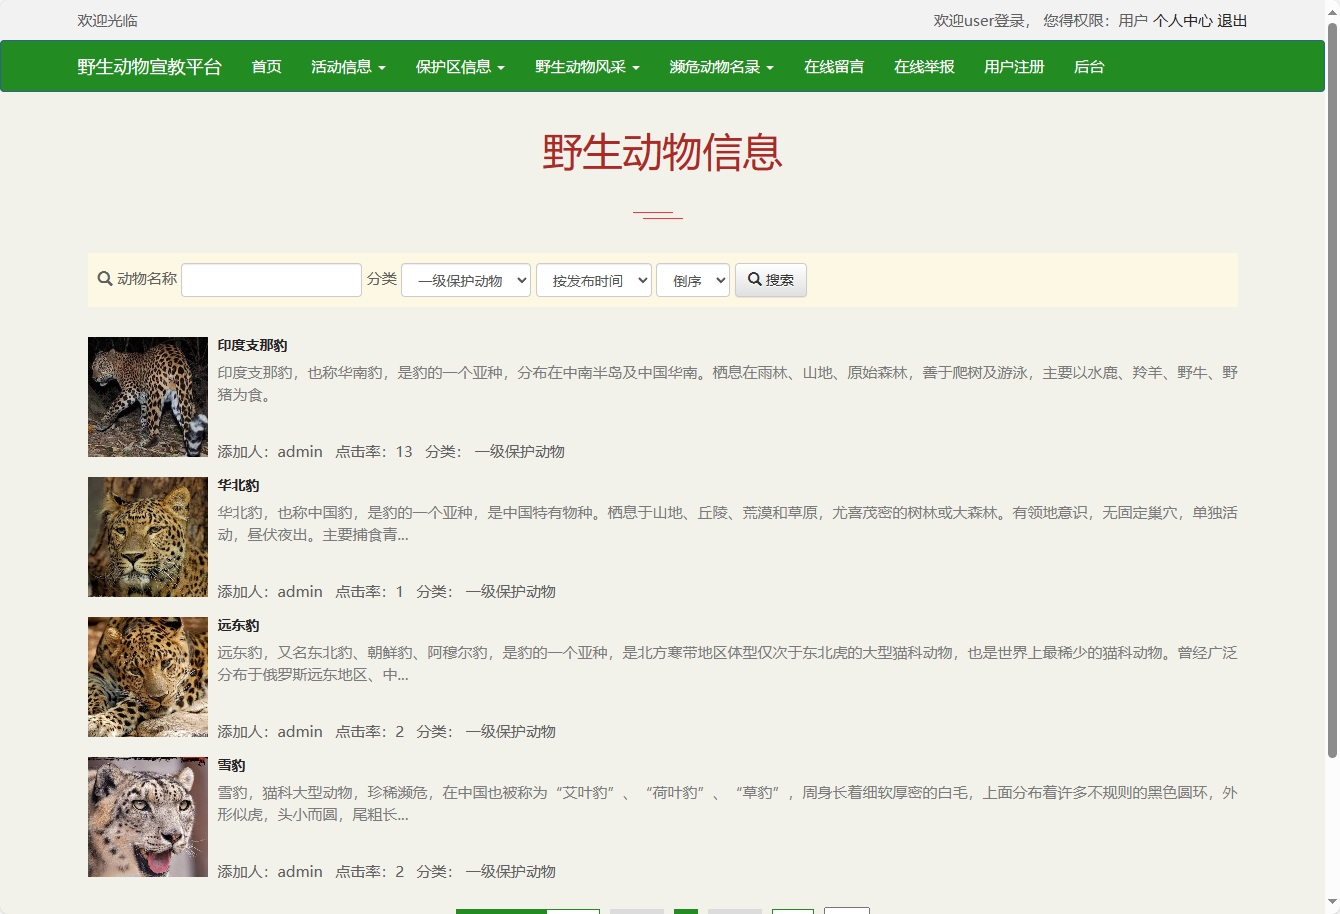This screenshot has width=1340, height=914.
Task: Click the magnifier icon beside 动物名称 label
Action: [x=104, y=279]
